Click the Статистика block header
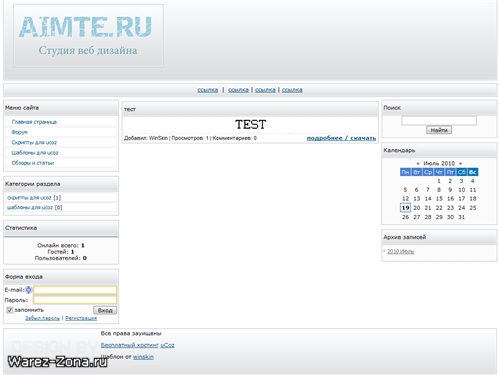The height and width of the screenshot is (375, 500). (61, 228)
